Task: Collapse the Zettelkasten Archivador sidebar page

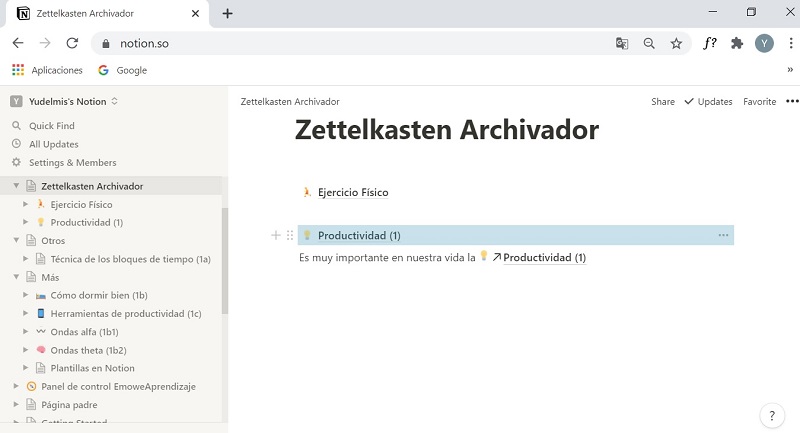Action: point(16,186)
